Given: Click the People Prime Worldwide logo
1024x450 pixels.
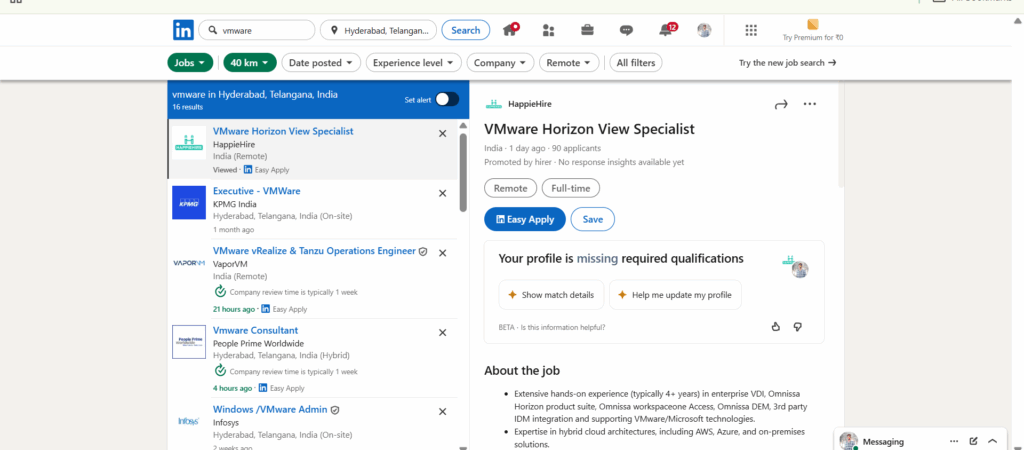Looking at the screenshot, I should coord(189,342).
